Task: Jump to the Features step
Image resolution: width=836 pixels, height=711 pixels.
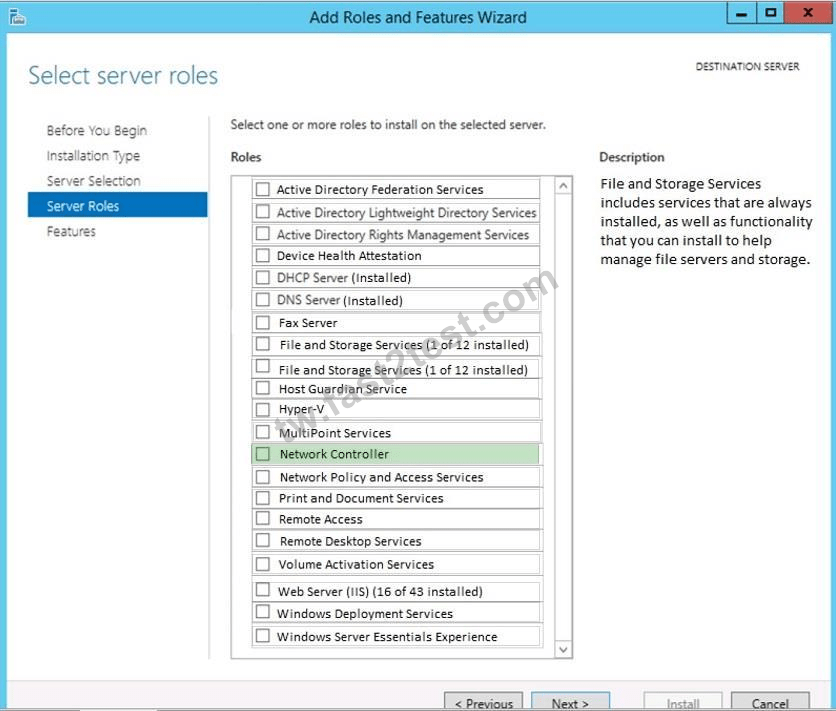Action: tap(71, 231)
